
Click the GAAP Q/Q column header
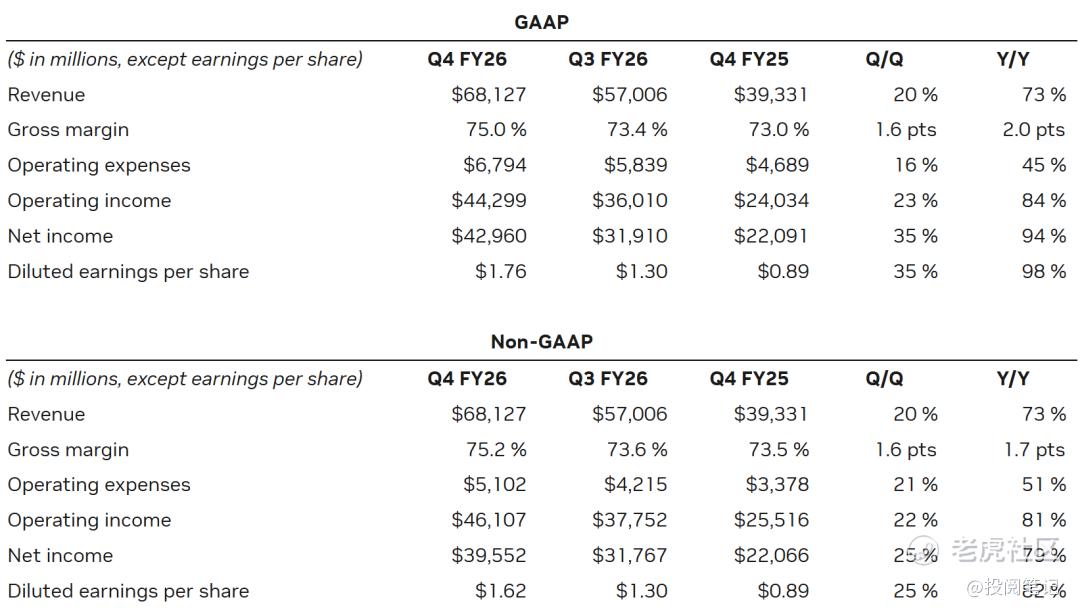(884, 59)
